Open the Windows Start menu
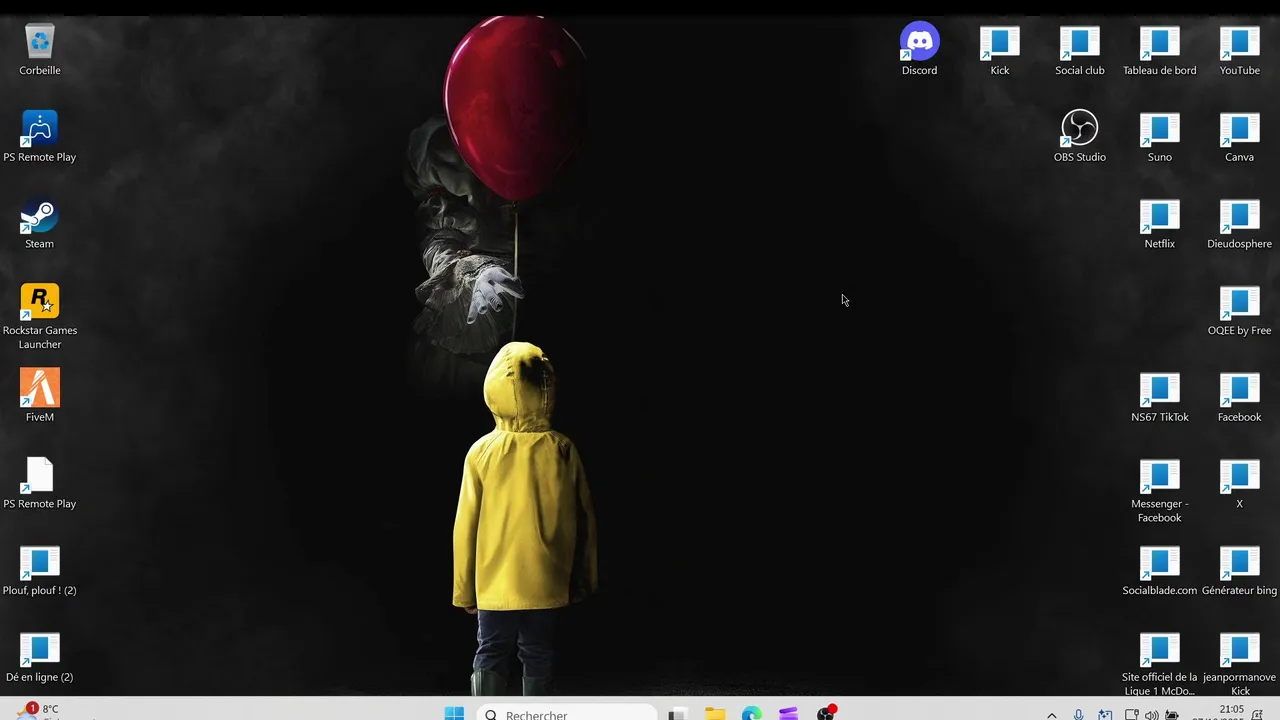The height and width of the screenshot is (720, 1280). click(454, 713)
